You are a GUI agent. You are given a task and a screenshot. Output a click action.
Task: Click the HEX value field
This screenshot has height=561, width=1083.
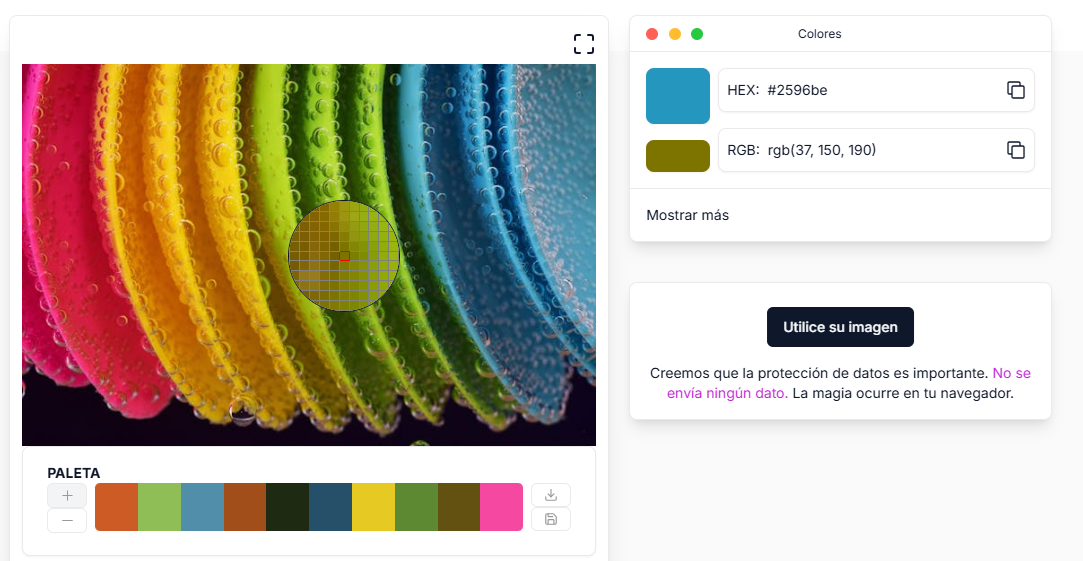click(x=860, y=90)
